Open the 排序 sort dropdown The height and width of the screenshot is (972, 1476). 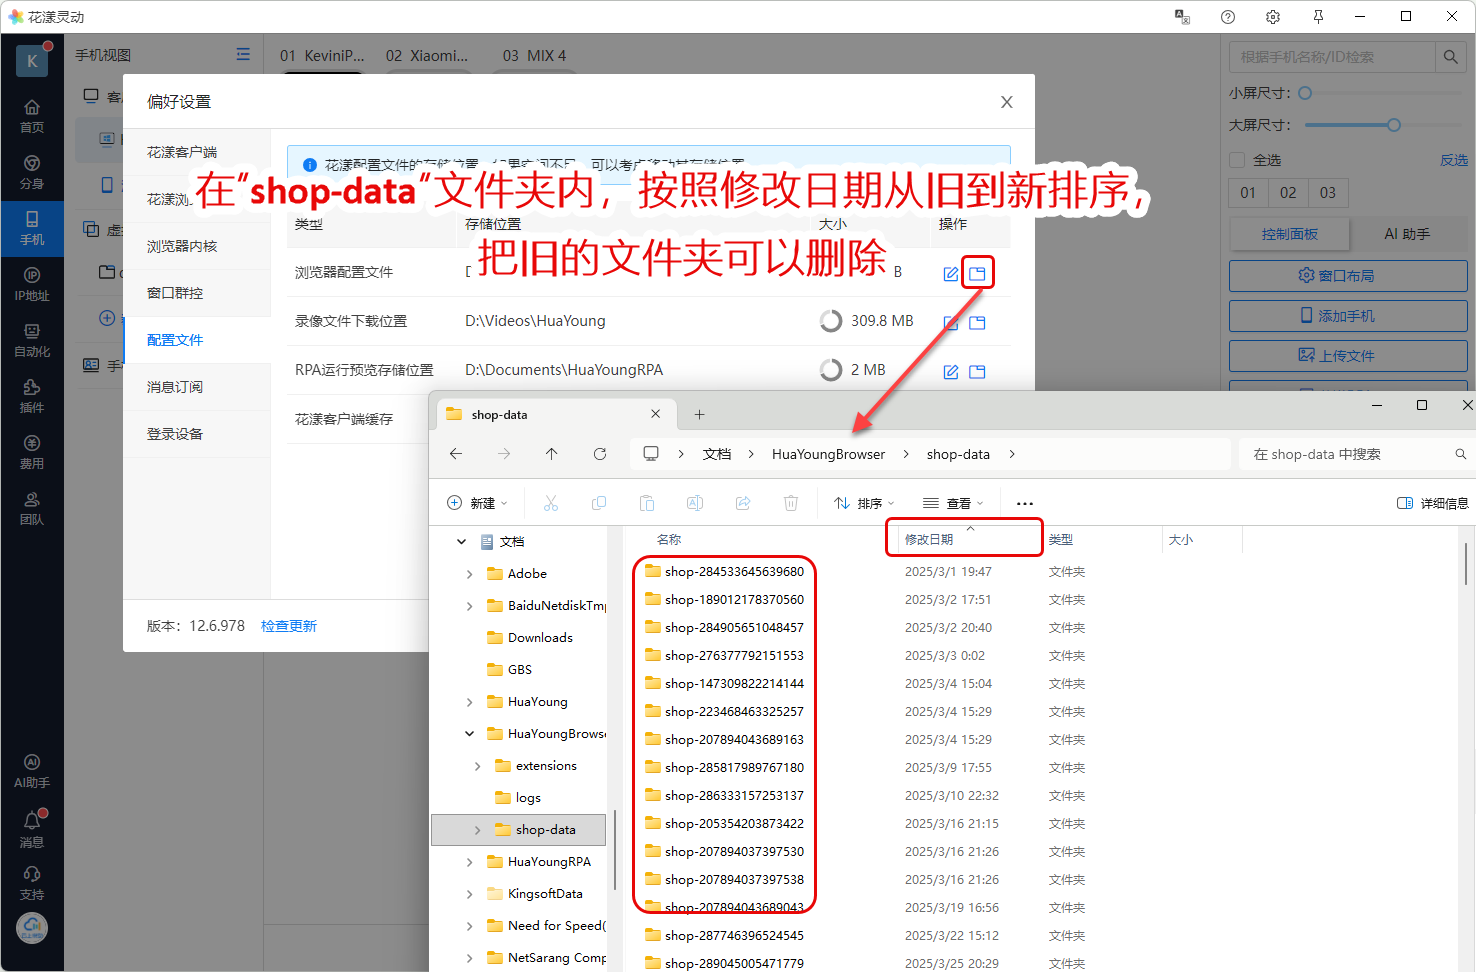tap(864, 503)
